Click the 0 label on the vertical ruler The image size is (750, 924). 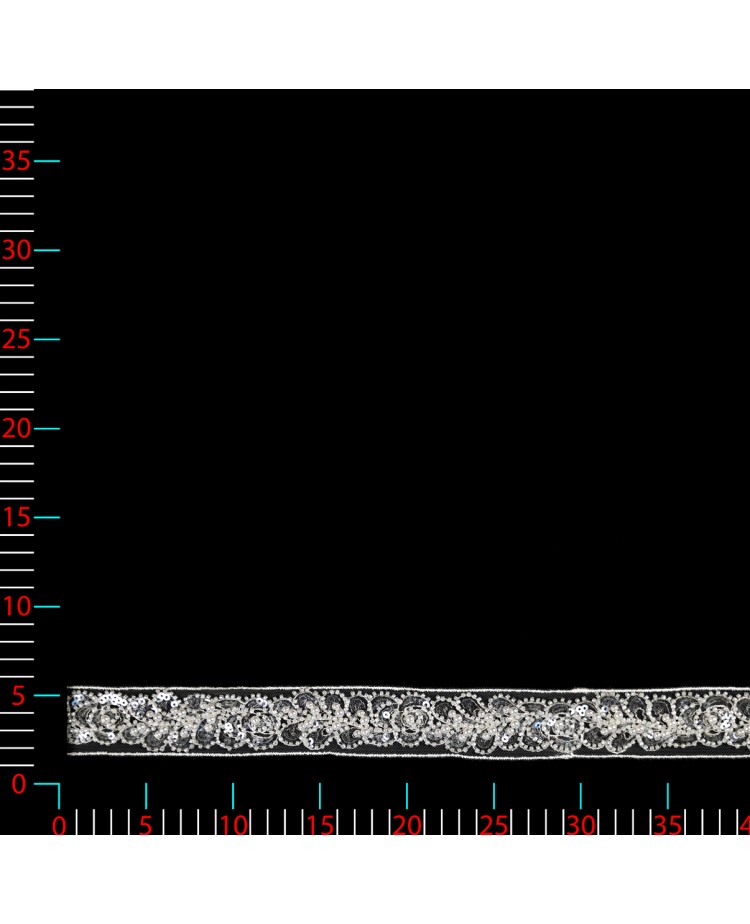(18, 785)
